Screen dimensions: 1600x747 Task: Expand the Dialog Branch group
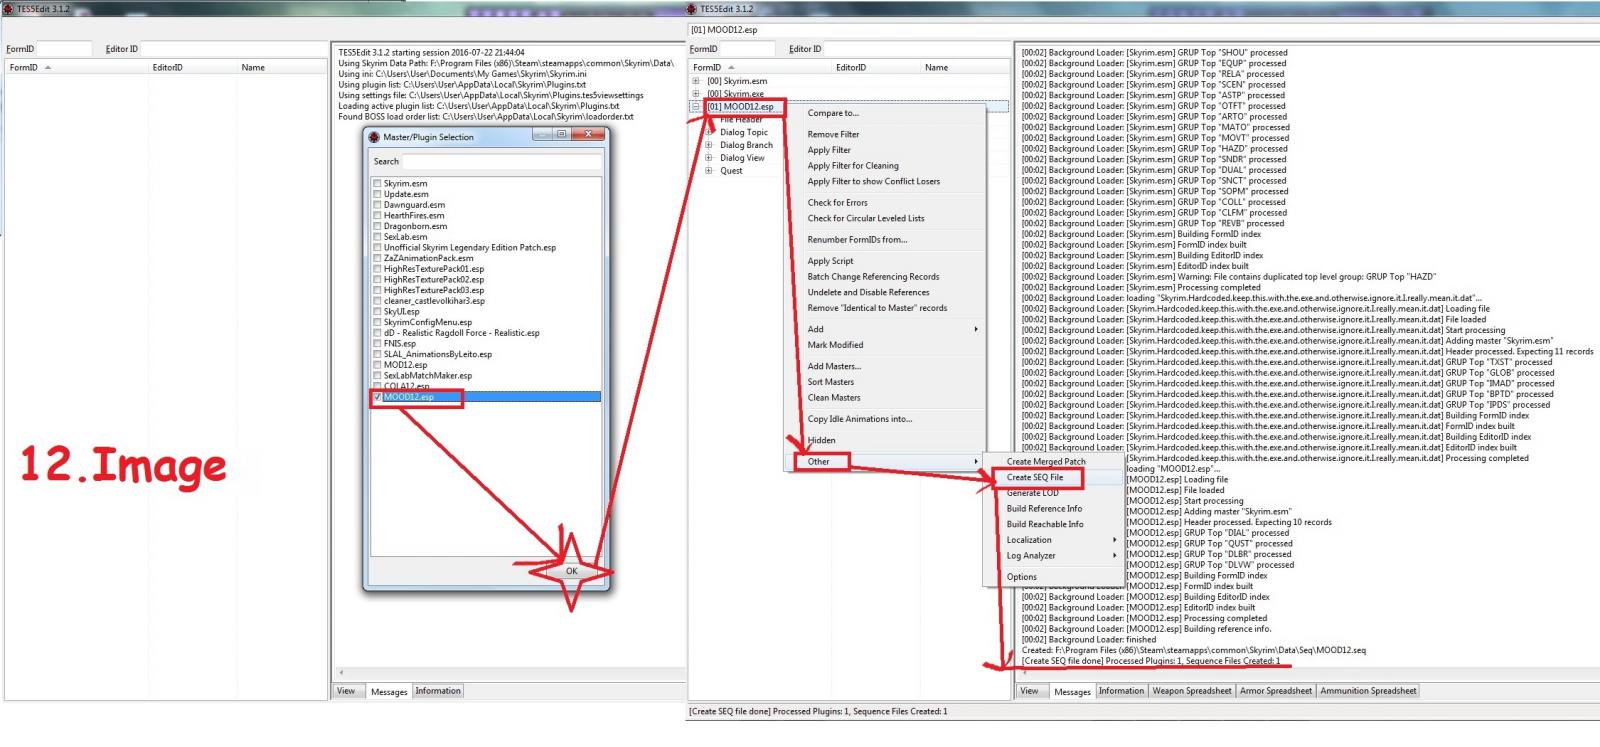(x=709, y=145)
